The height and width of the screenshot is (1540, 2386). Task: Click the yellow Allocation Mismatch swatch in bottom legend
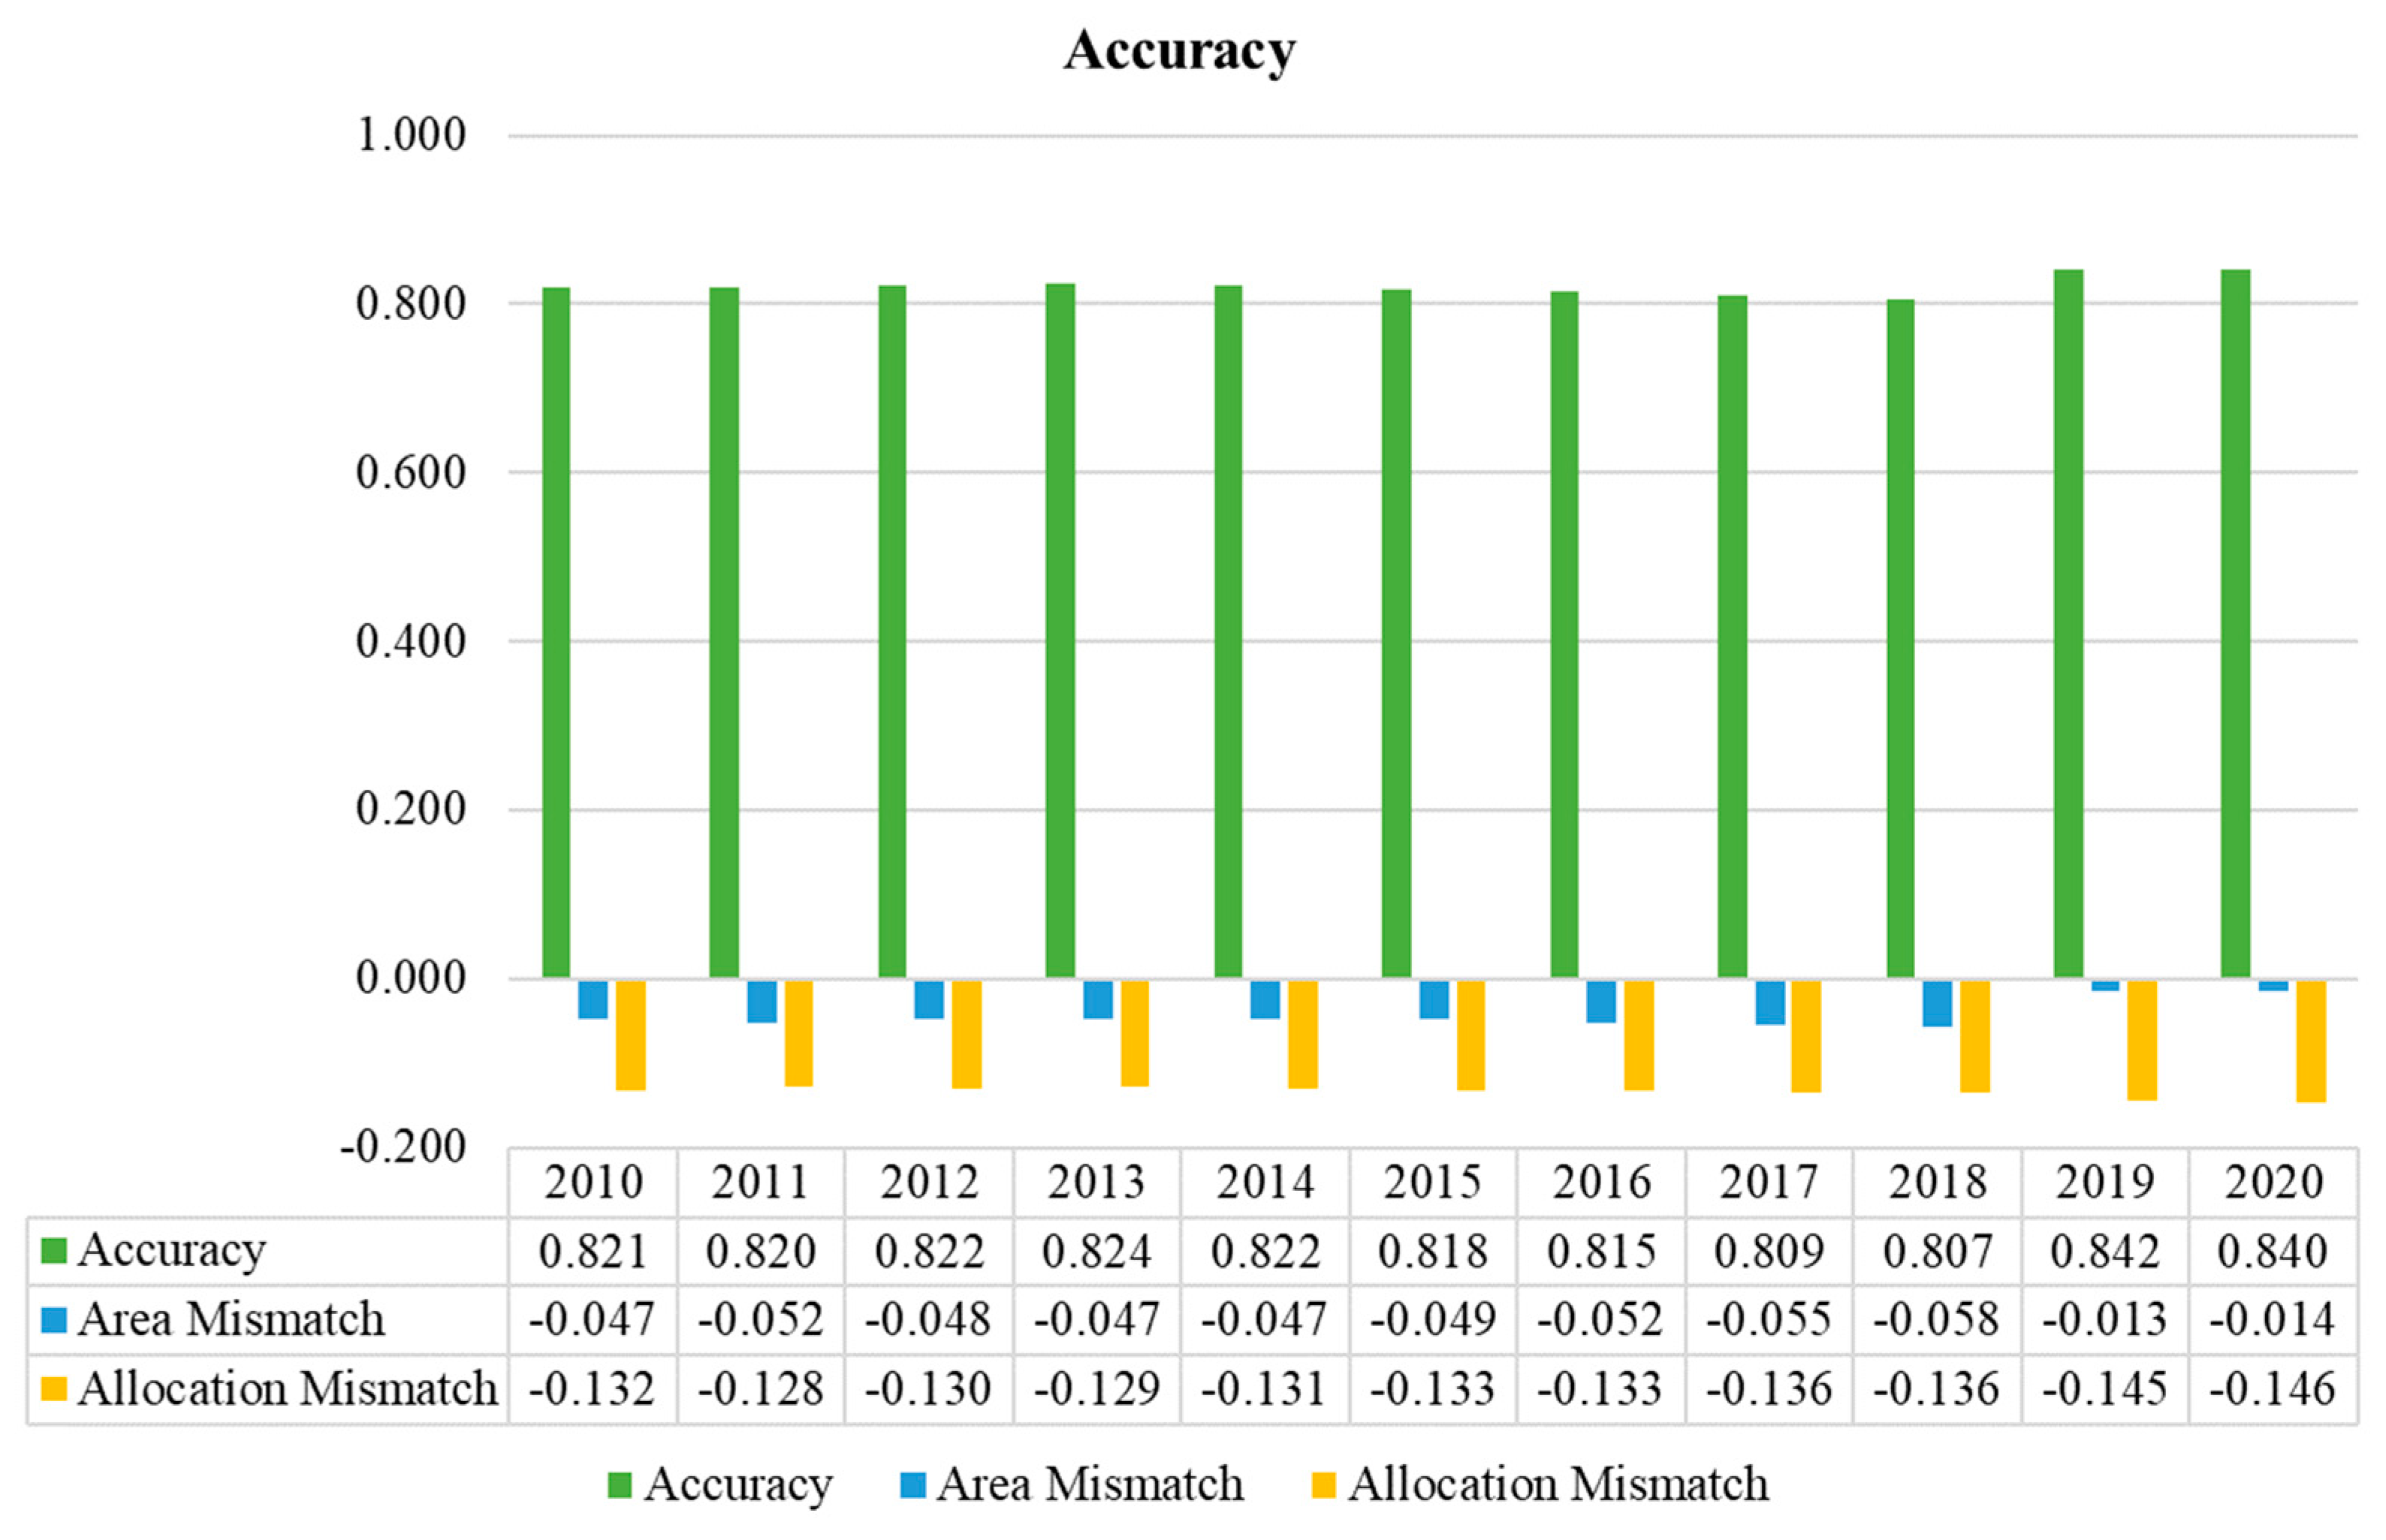coord(1323,1485)
